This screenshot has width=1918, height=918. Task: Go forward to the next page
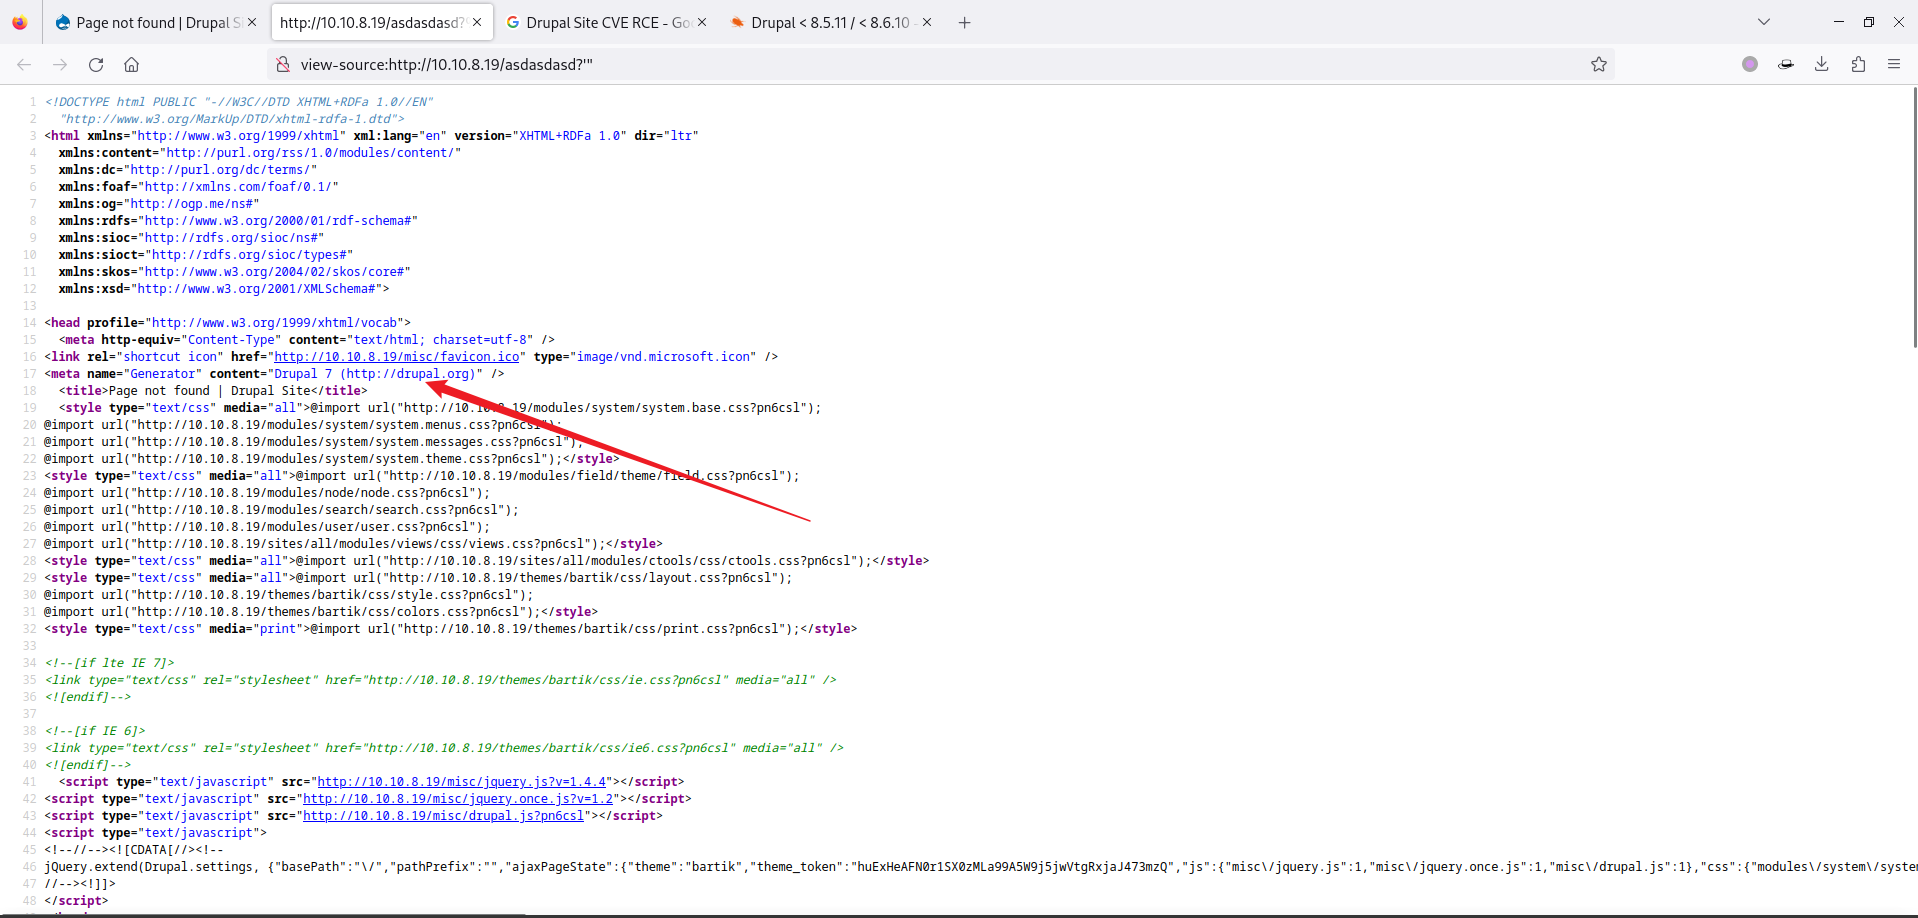click(x=60, y=64)
